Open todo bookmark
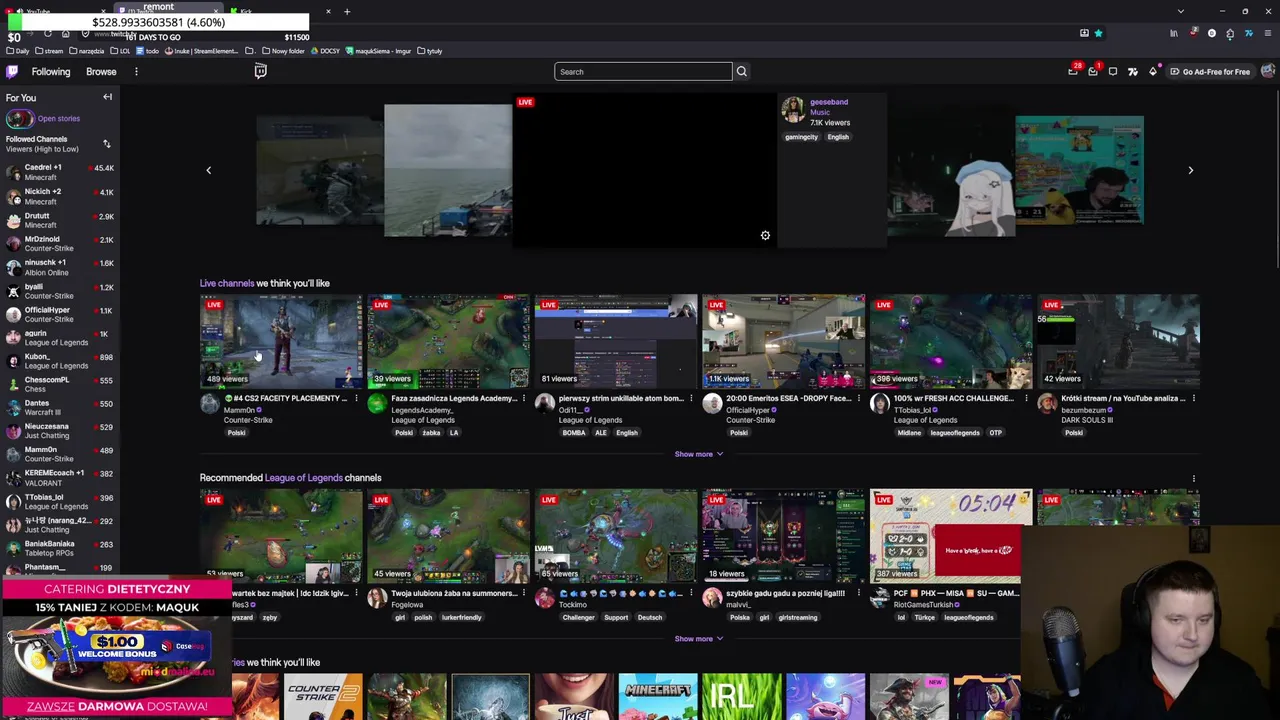Viewport: 1280px width, 720px height. [x=149, y=51]
